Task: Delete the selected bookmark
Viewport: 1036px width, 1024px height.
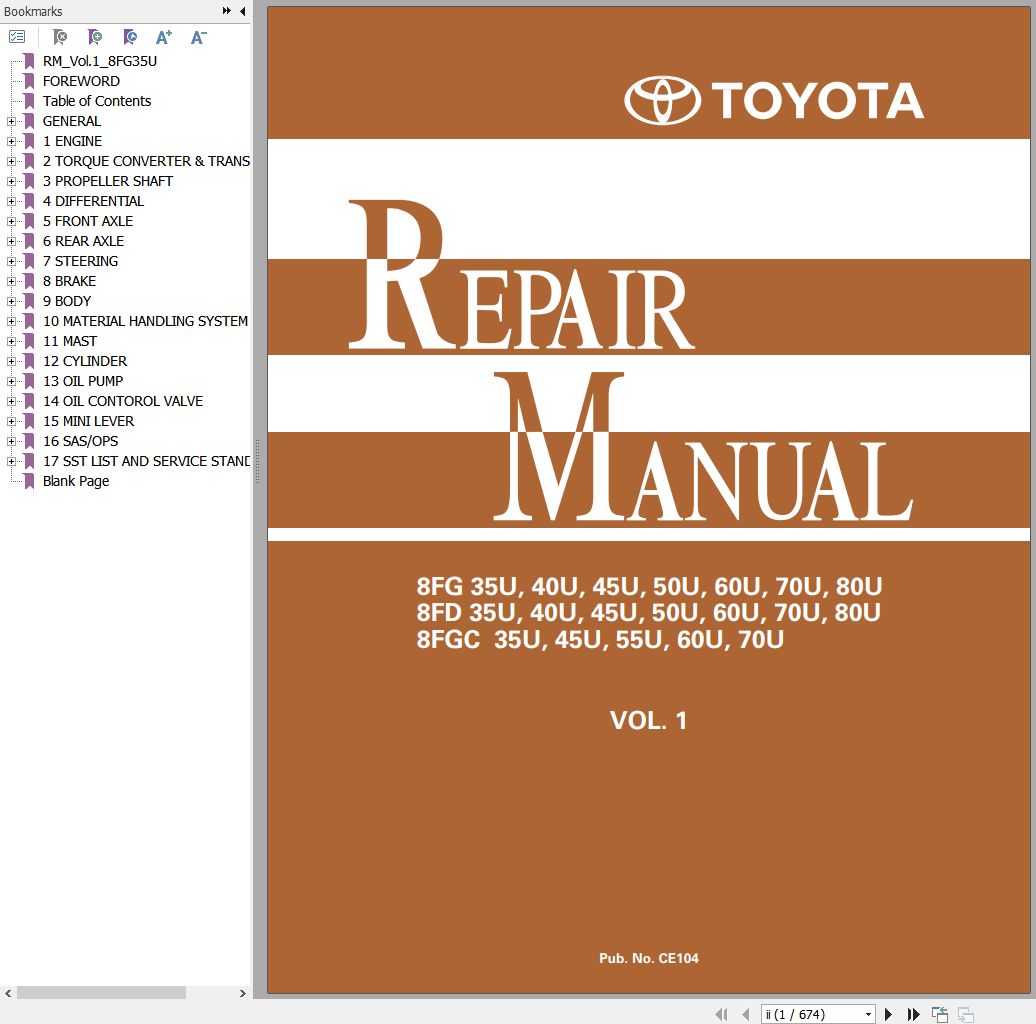Action: [59, 37]
